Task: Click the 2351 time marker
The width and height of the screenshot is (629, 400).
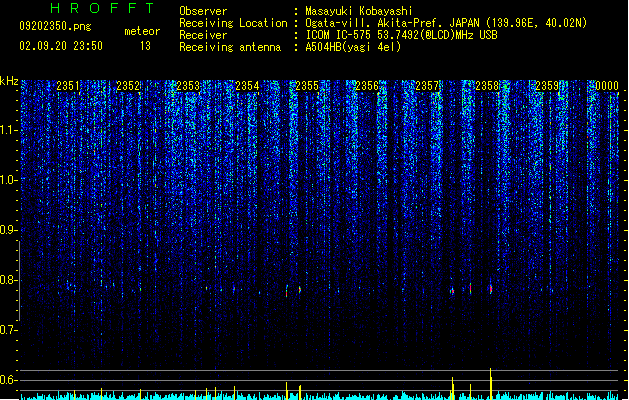Action: pos(68,85)
